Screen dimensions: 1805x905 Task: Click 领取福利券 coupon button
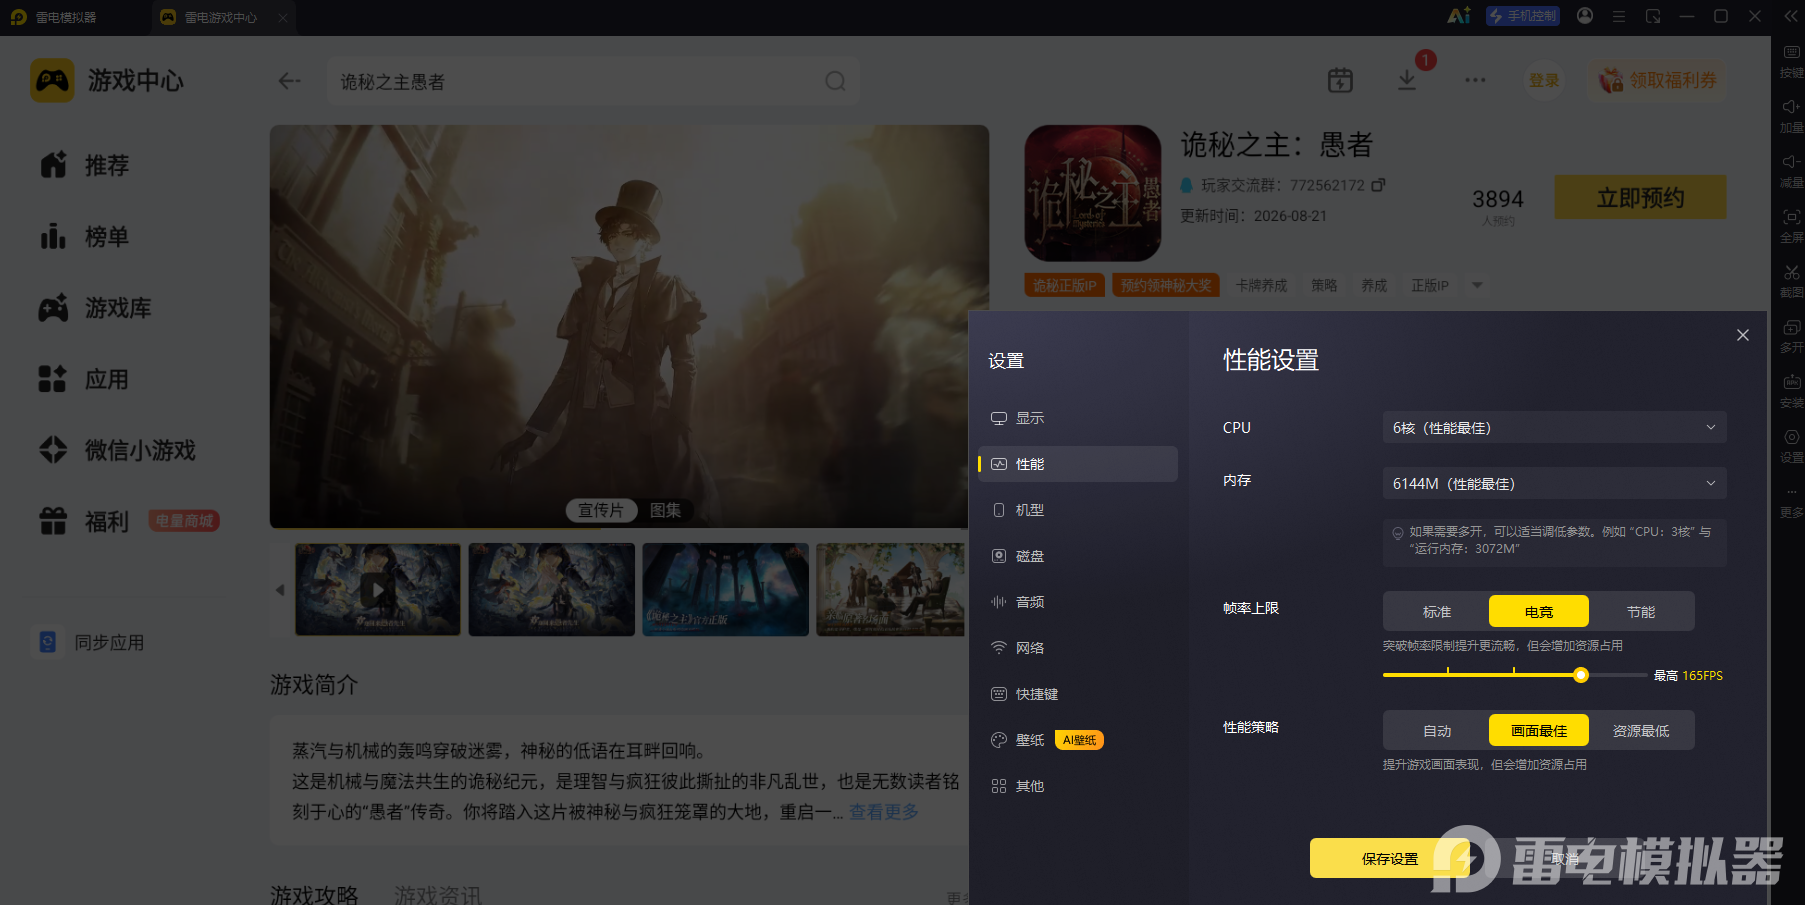pyautogui.click(x=1657, y=80)
